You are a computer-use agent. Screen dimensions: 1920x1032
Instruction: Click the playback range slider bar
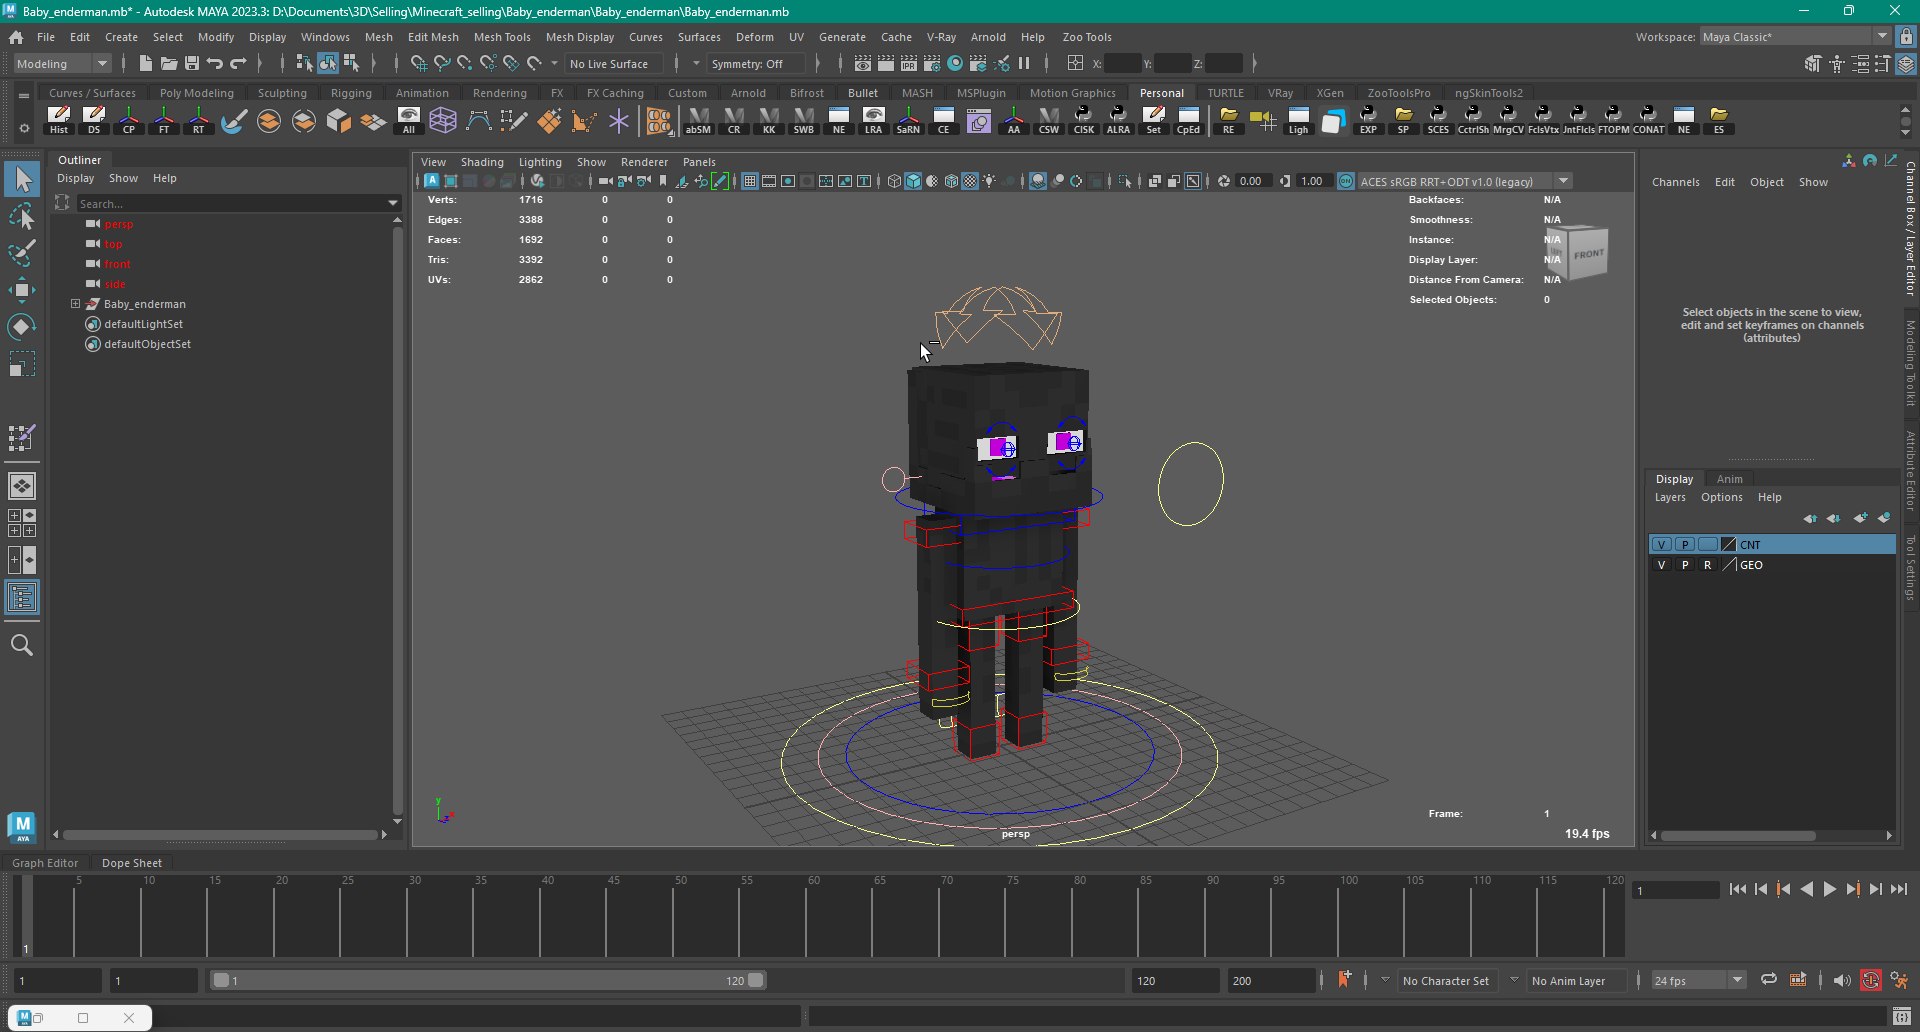(488, 980)
